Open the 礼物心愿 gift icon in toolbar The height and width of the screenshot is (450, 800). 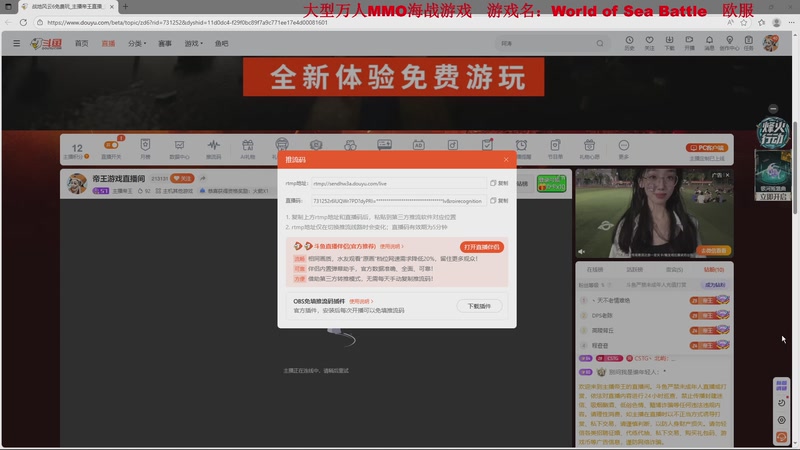pyautogui.click(x=589, y=149)
